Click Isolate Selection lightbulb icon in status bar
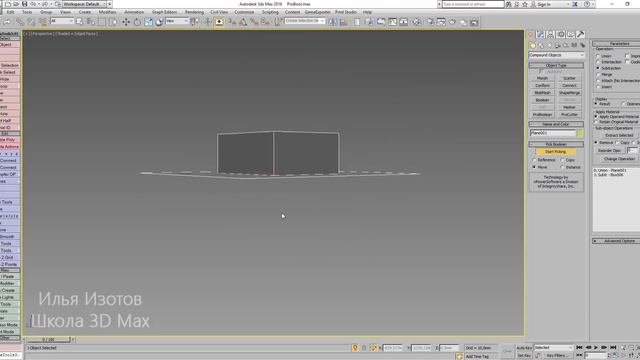 tap(355, 348)
